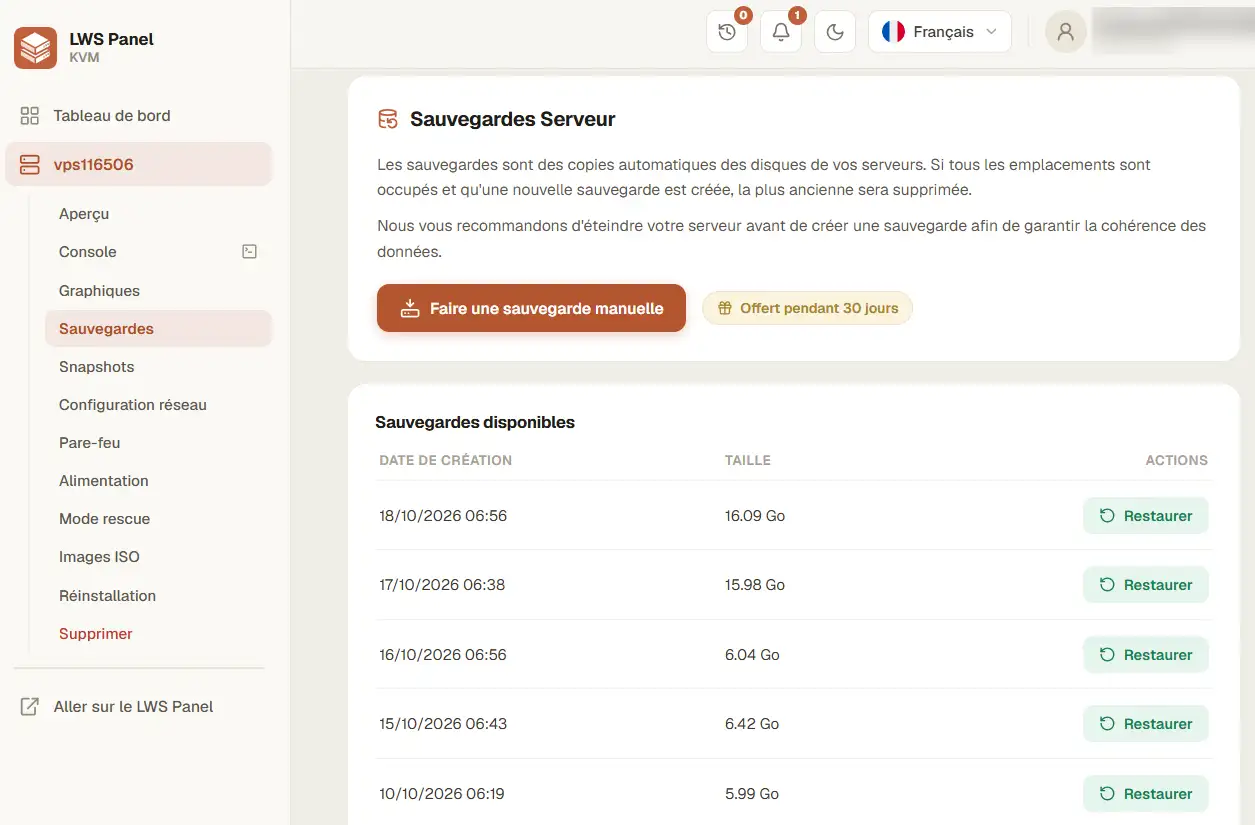Viewport: 1255px width, 825px height.
Task: Restore the 18/10/2026 06:56 backup
Action: pyautogui.click(x=1146, y=516)
